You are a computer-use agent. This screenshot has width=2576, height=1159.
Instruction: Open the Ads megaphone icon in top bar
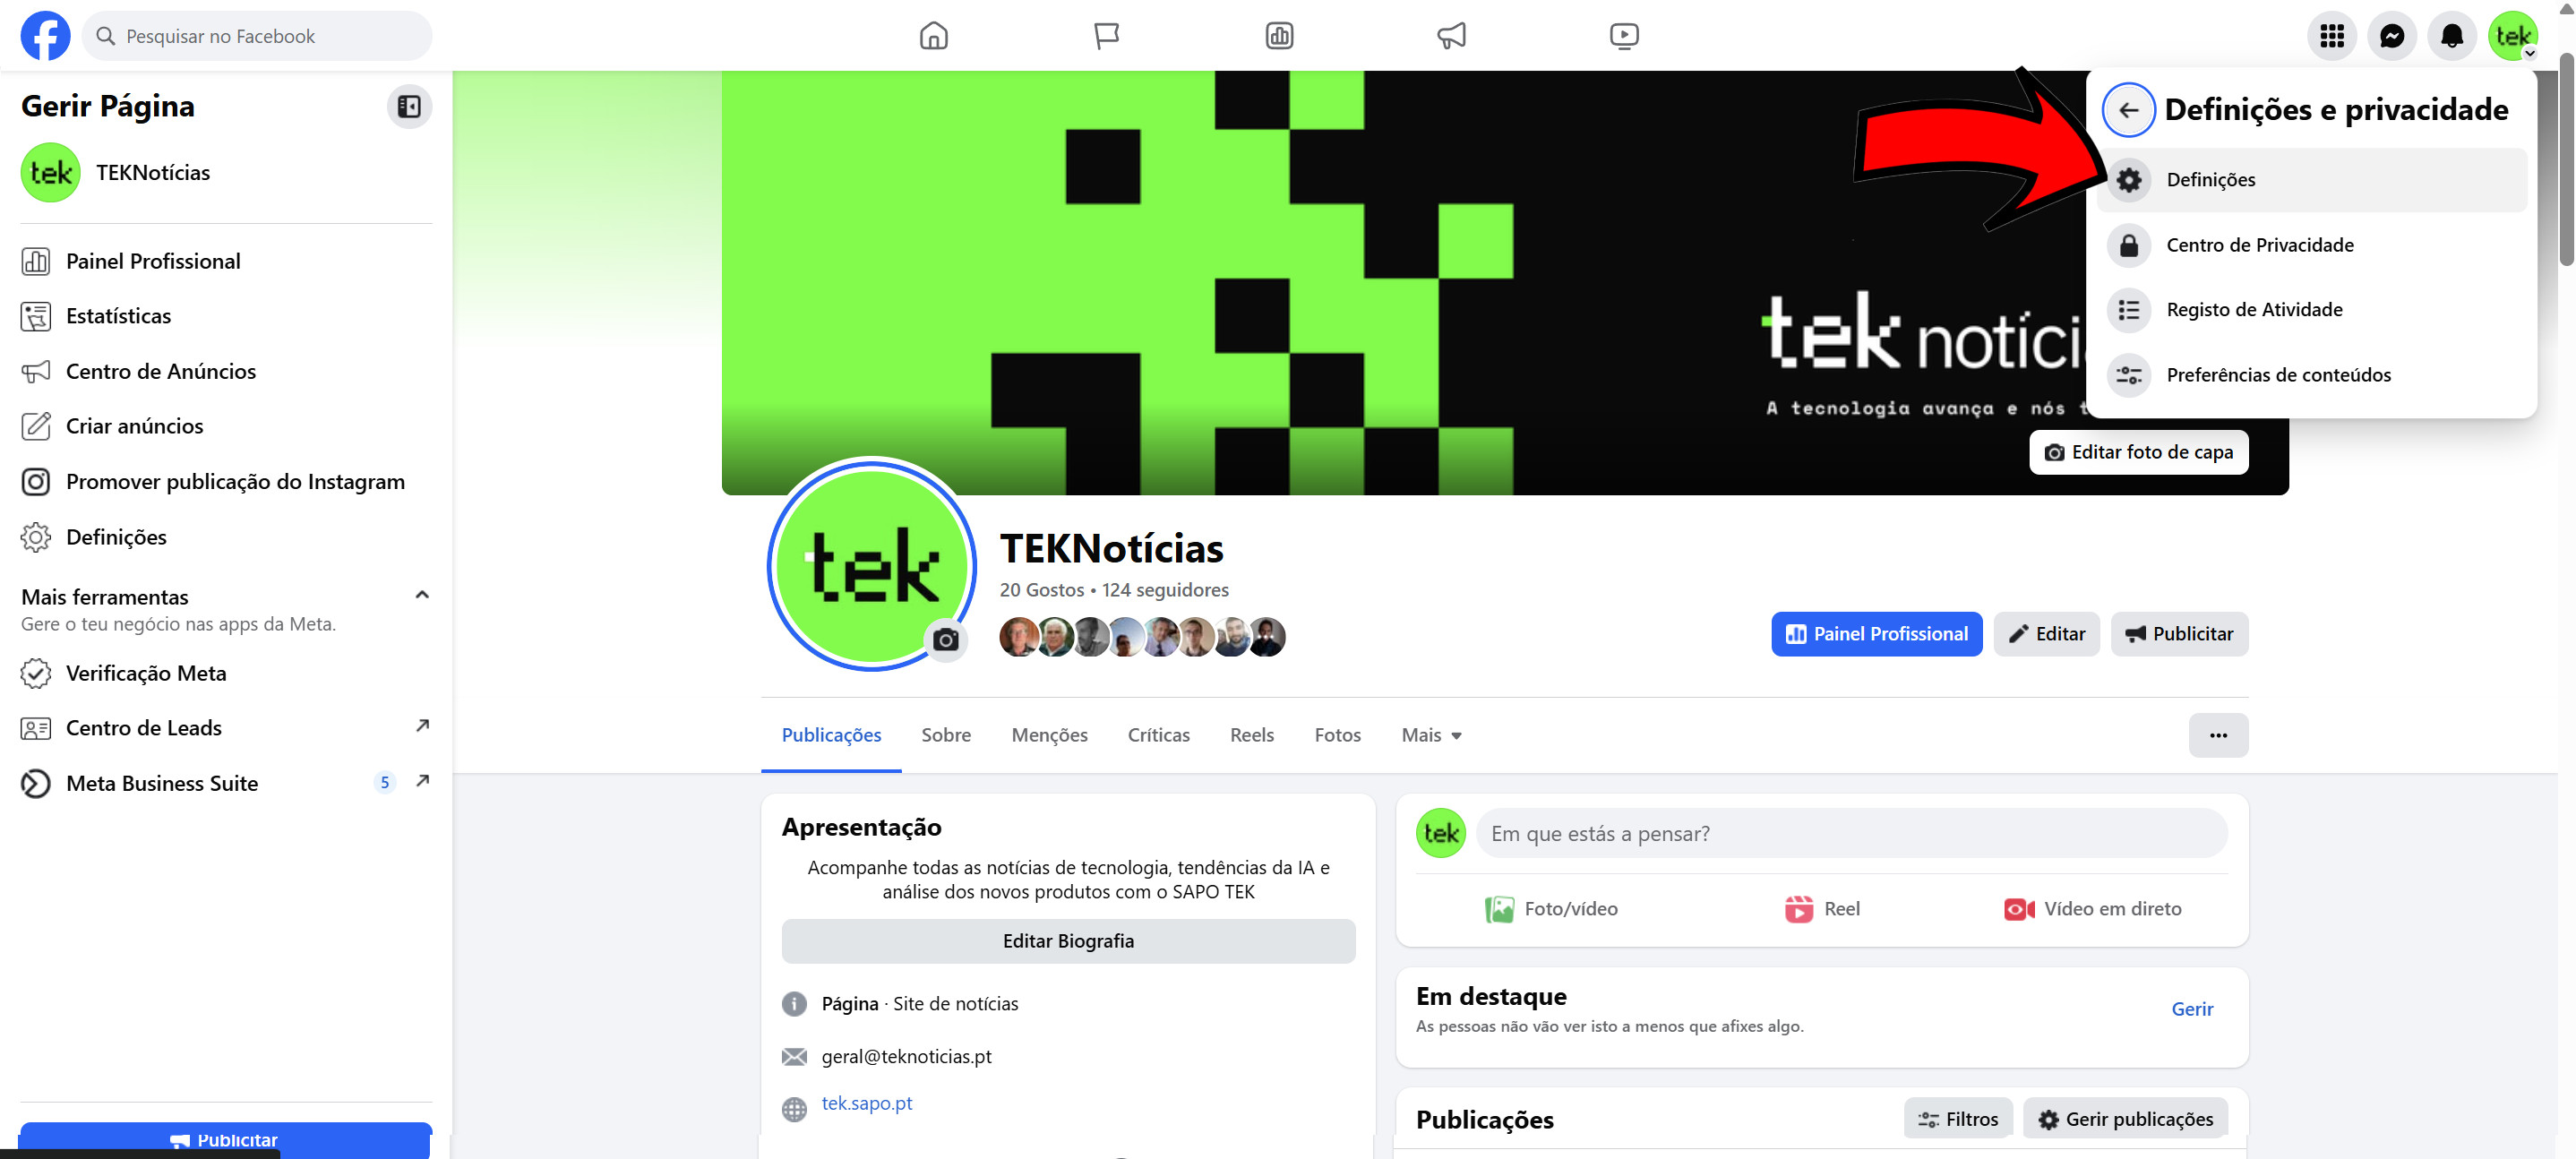click(x=1451, y=36)
